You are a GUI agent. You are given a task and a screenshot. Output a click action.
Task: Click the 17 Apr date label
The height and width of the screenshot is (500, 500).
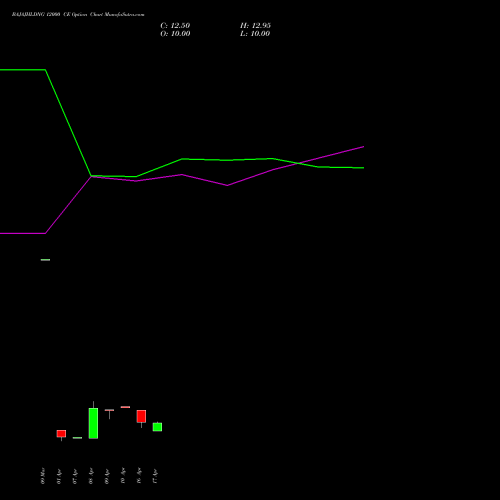click(155, 476)
